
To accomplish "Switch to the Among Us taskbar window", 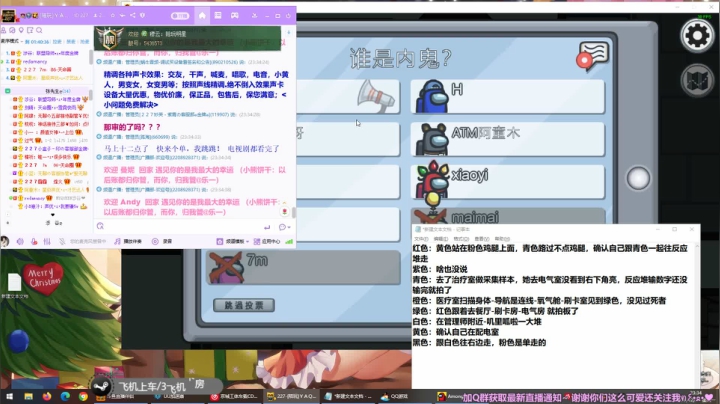I will (450, 397).
